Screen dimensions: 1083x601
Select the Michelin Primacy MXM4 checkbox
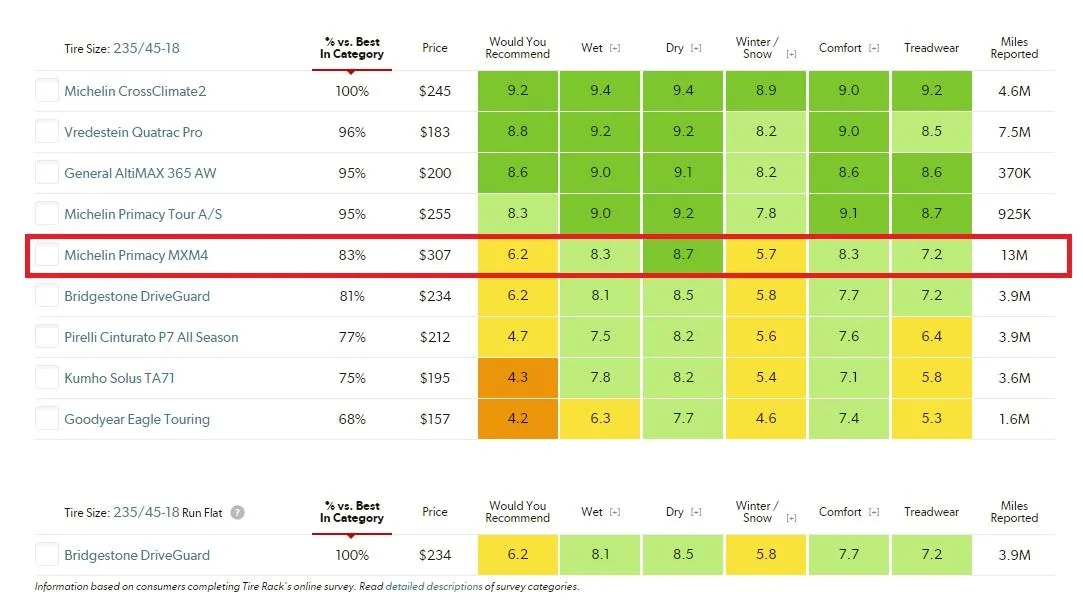(x=46, y=255)
